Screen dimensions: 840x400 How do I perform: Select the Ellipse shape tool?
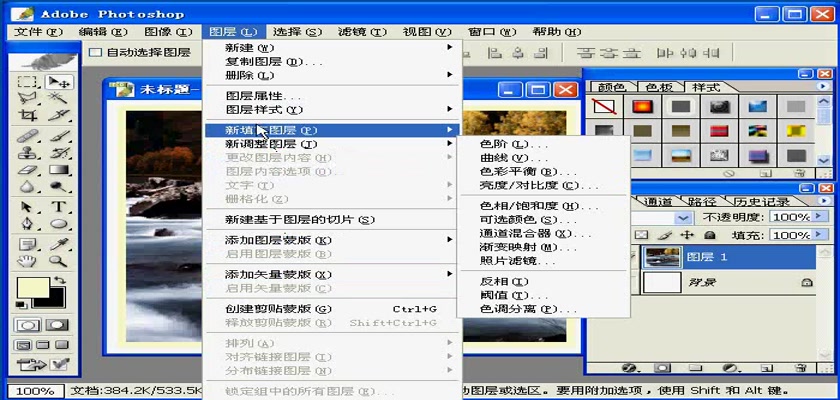[x=58, y=224]
